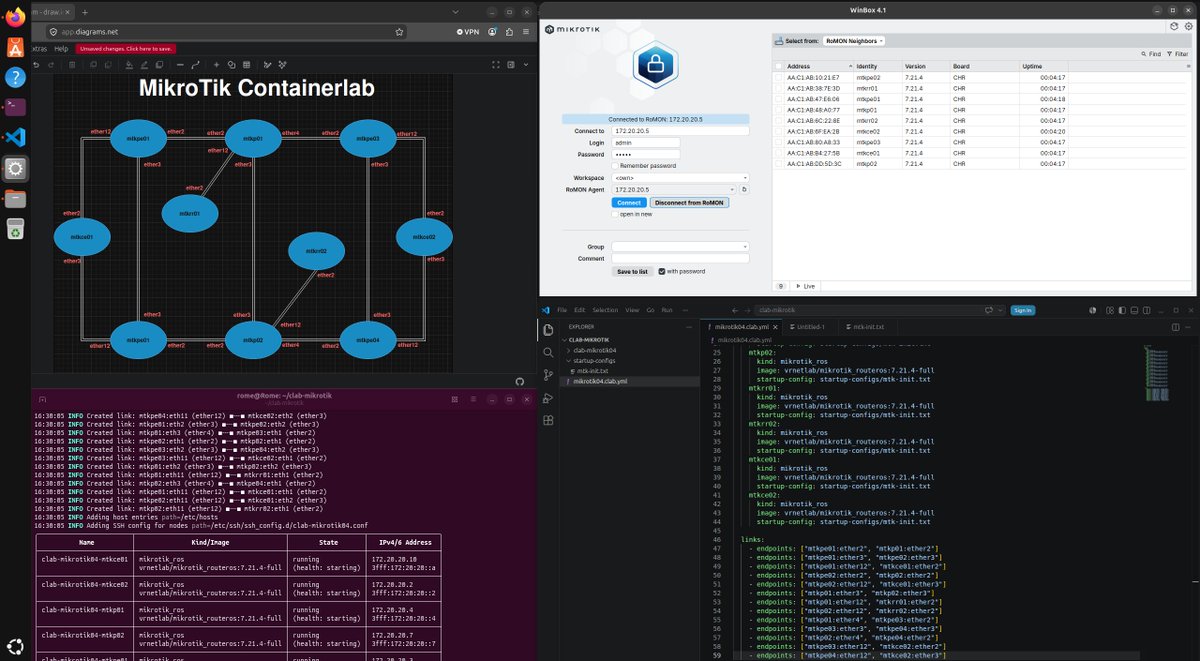Tick the checkbox for AA:C1:AB:10:21:E7 row
Viewport: 1200px width, 661px height.
click(x=779, y=77)
